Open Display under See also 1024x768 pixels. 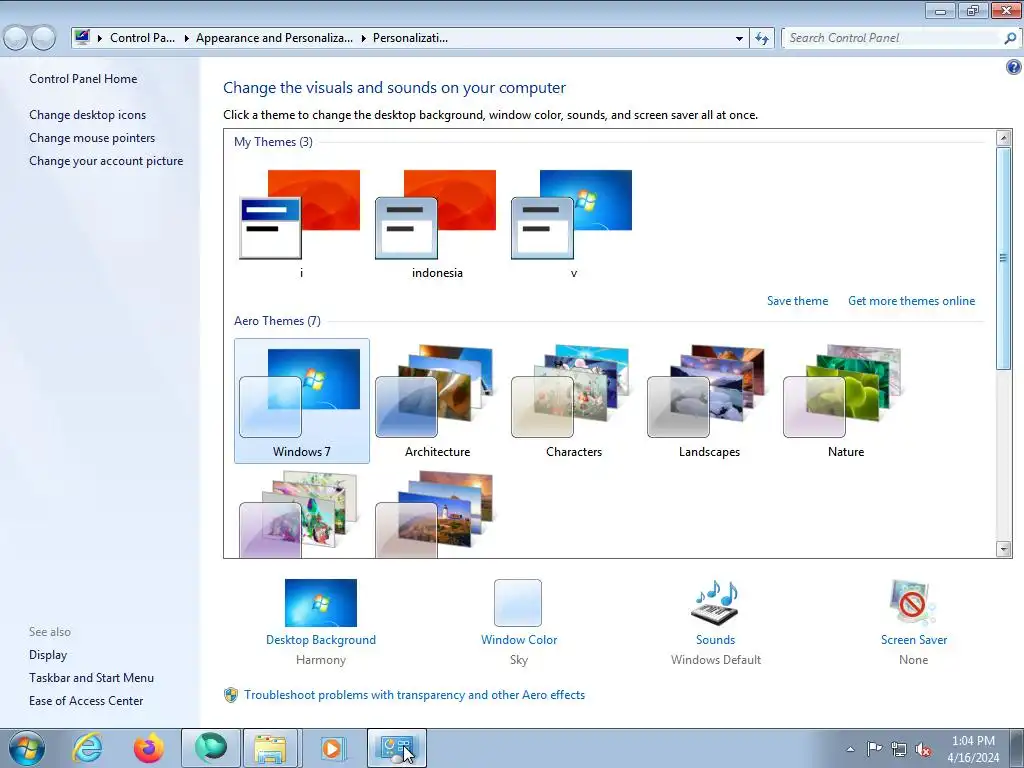click(48, 655)
